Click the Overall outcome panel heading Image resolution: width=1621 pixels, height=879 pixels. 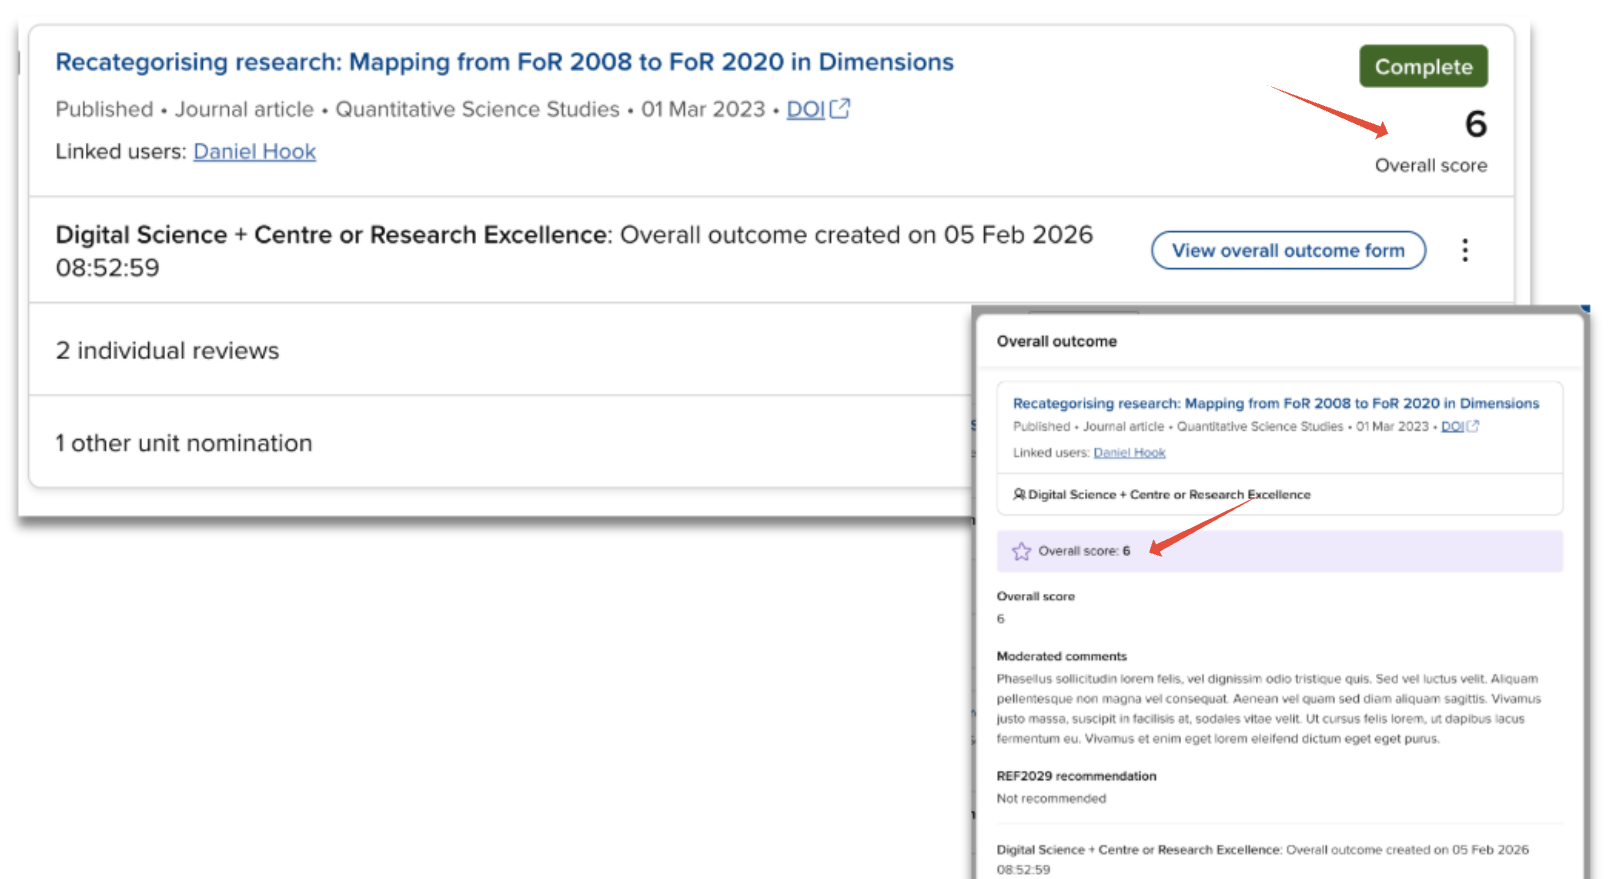point(1056,341)
